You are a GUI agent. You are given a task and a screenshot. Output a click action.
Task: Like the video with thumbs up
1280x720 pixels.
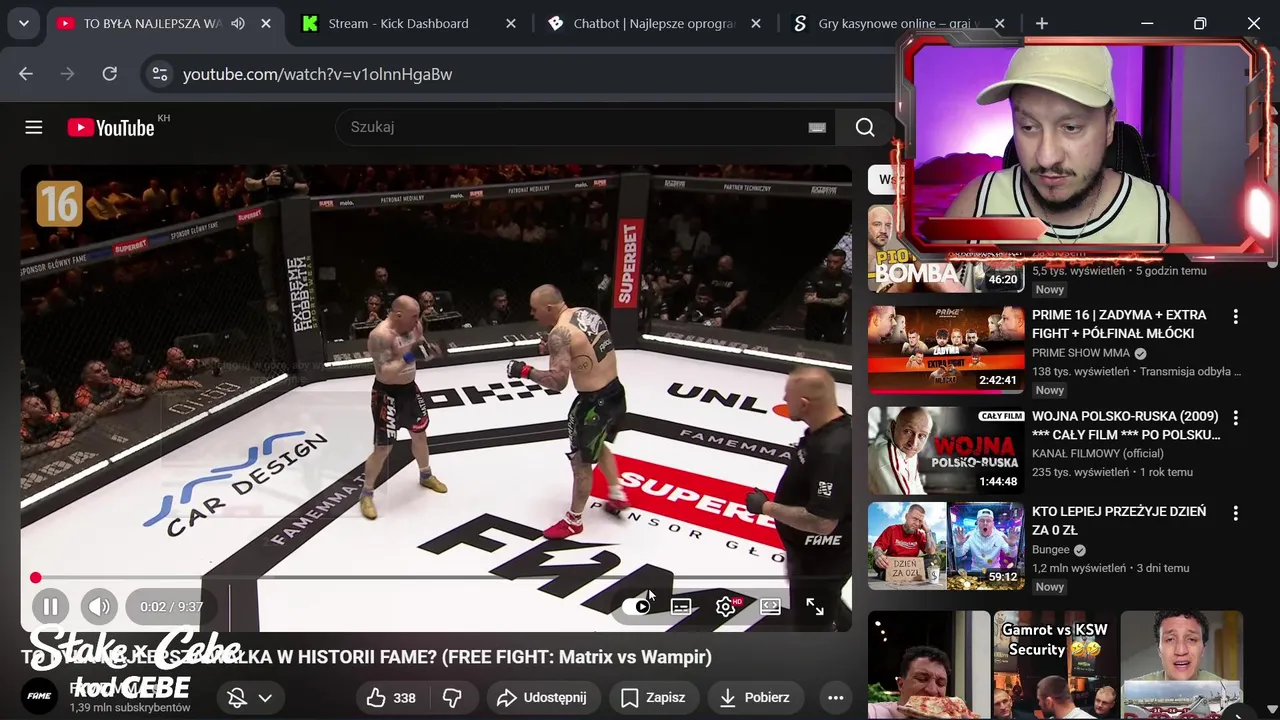click(x=391, y=697)
